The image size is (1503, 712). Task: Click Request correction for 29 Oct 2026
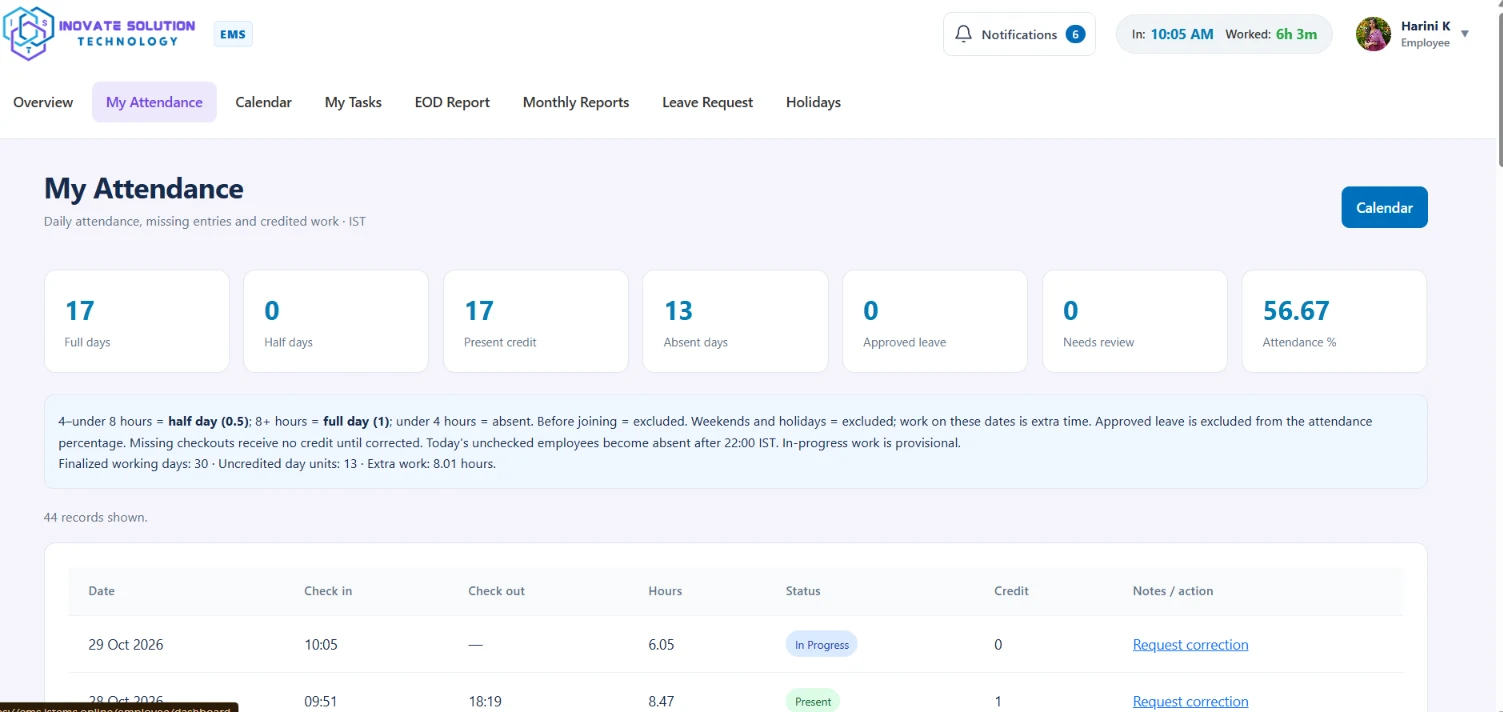click(x=1190, y=645)
